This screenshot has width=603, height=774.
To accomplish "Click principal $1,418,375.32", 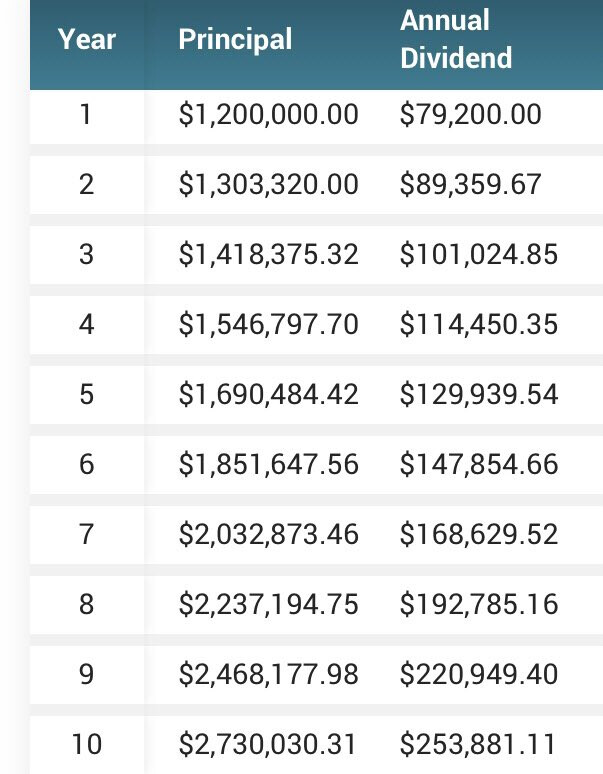I will coord(268,255).
